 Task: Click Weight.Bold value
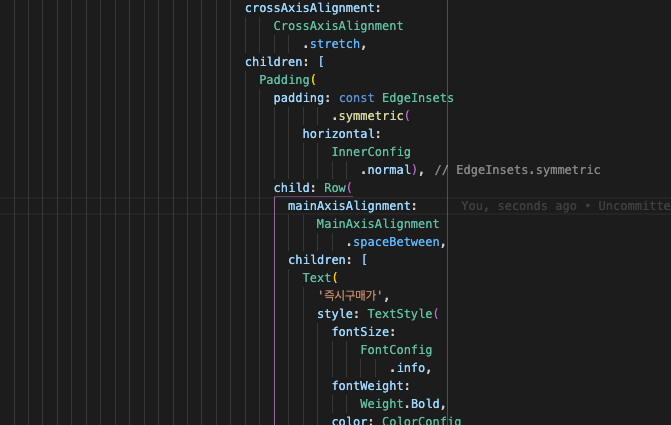400,403
